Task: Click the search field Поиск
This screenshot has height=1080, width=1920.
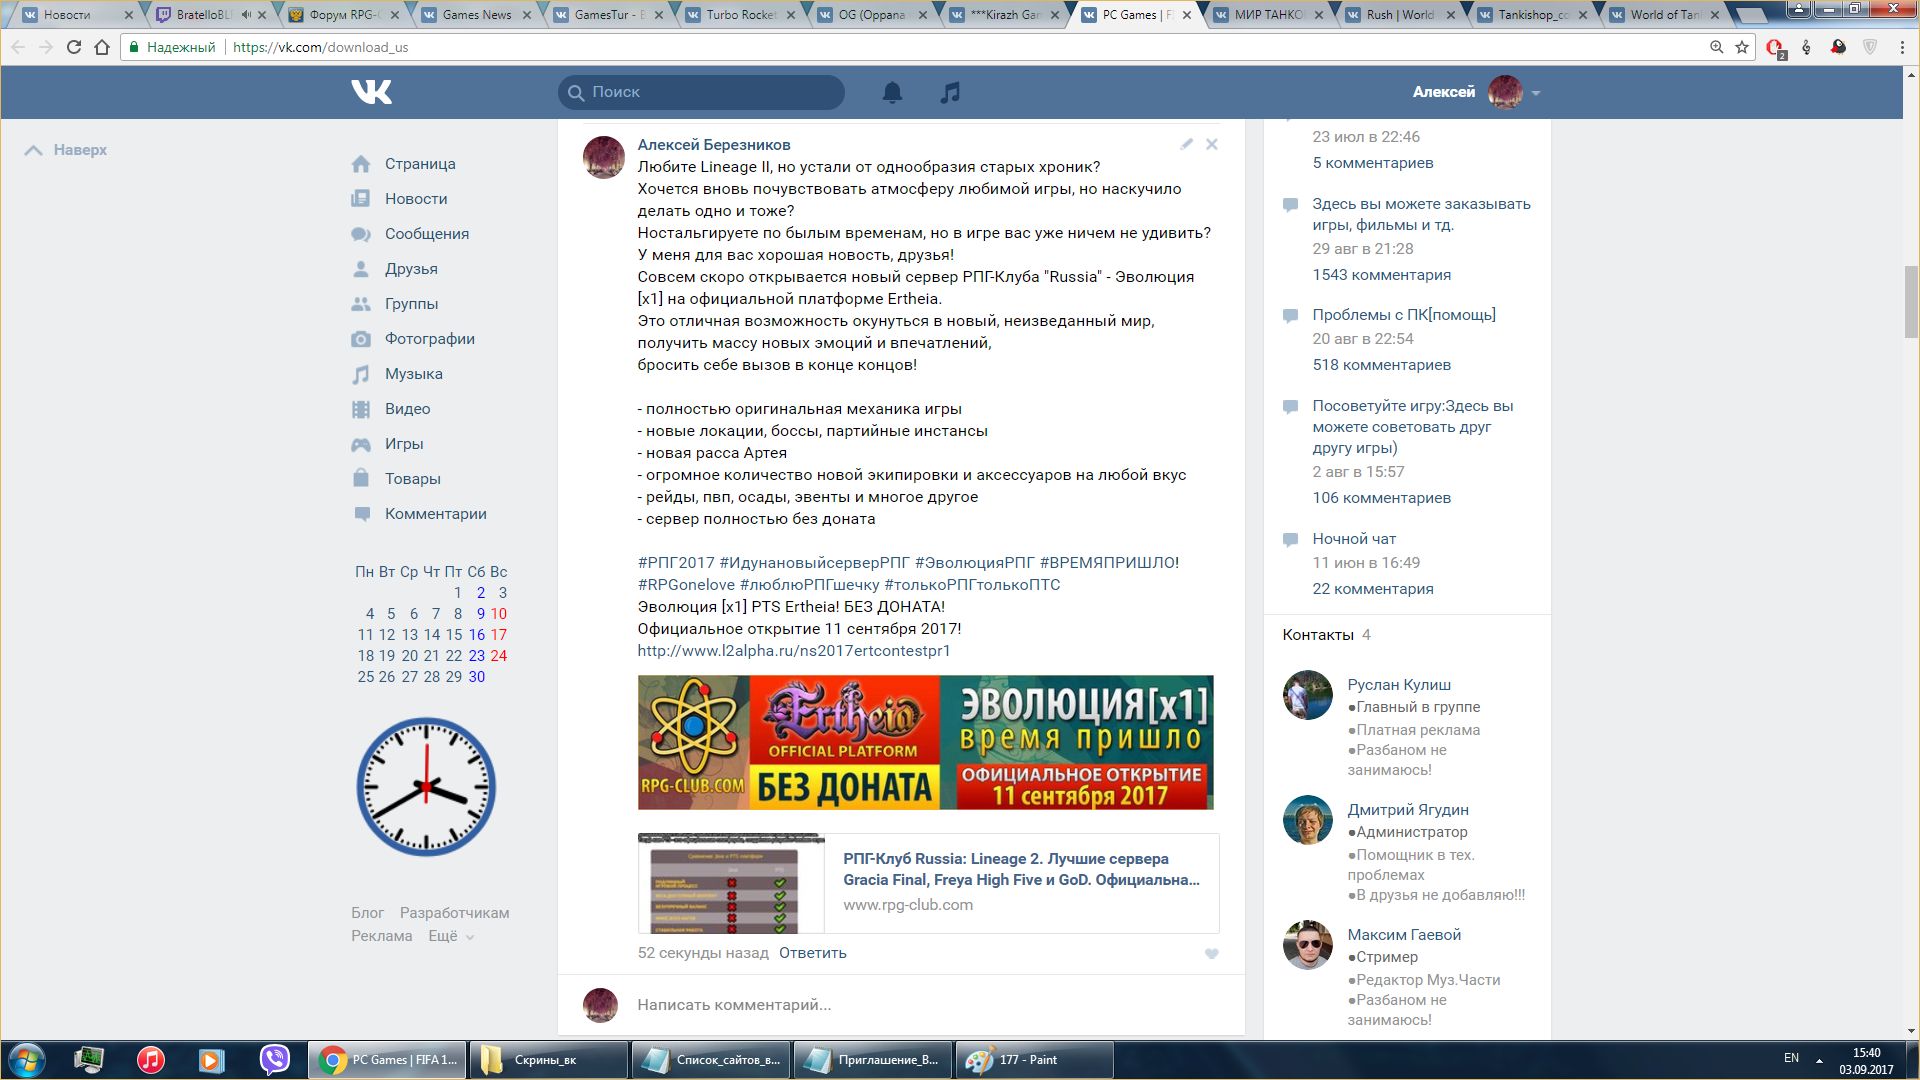Action: pyautogui.click(x=701, y=92)
